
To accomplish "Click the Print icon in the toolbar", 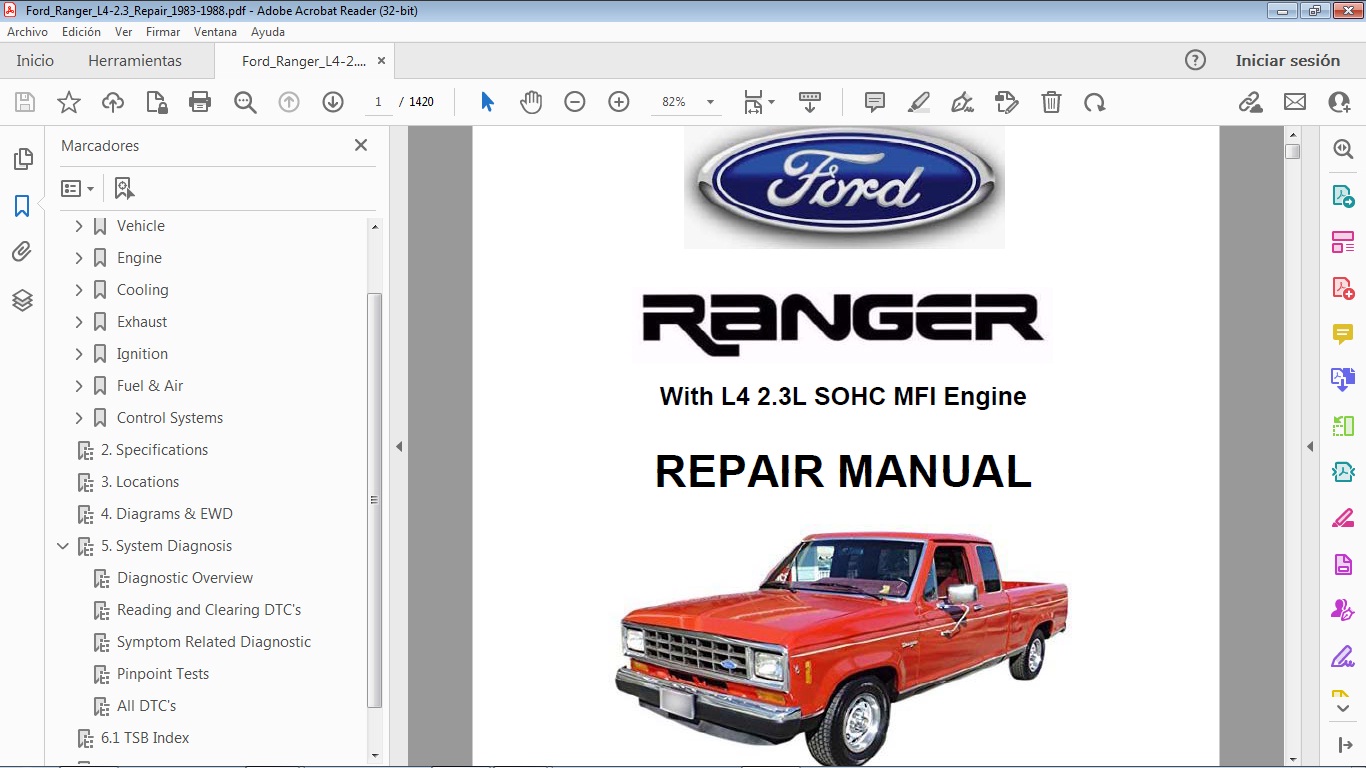I will (199, 101).
